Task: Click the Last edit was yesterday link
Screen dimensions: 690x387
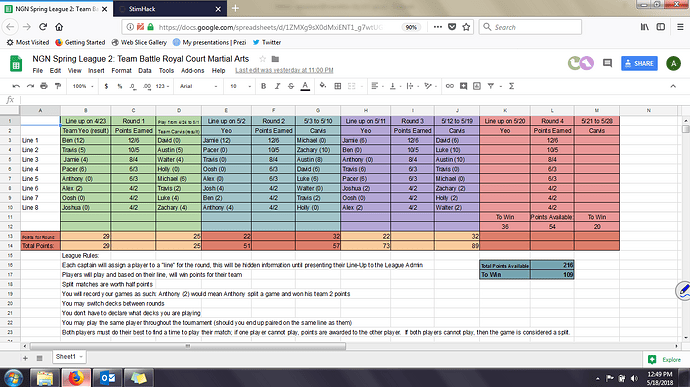Action: (284, 70)
